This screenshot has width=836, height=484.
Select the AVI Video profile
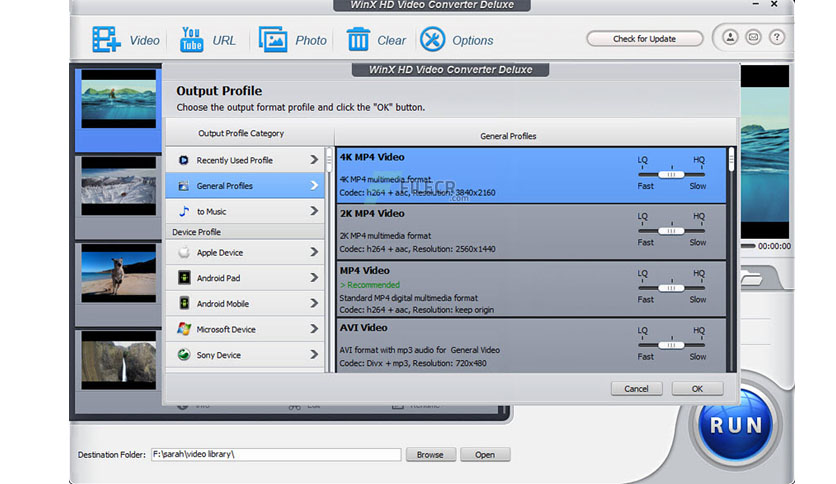point(531,345)
